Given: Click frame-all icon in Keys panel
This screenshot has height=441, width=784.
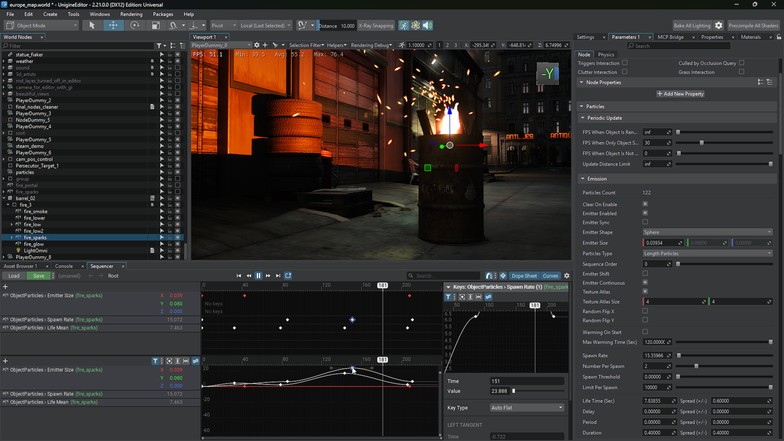Looking at the screenshot, I should tap(462, 296).
